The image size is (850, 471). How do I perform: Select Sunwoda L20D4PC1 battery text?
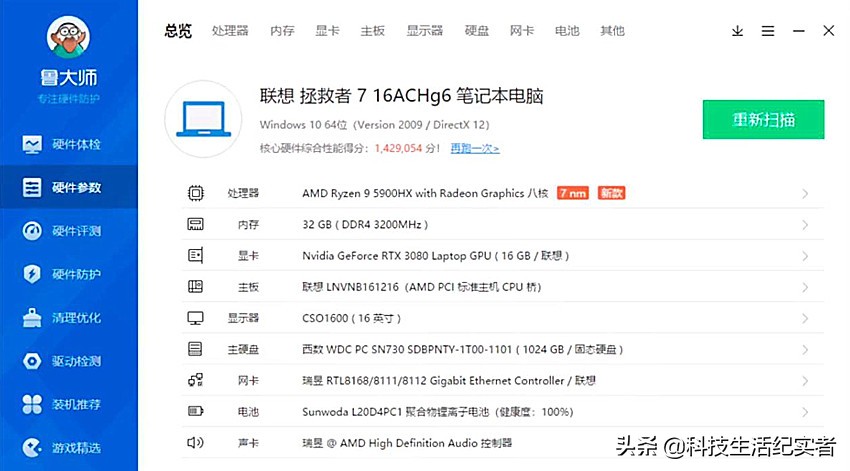click(x=437, y=412)
